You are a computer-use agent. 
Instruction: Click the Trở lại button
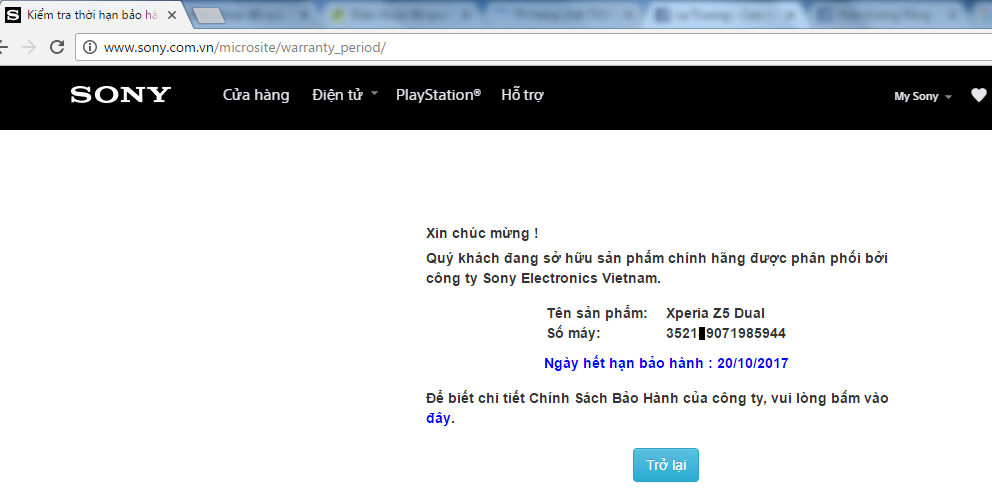(x=666, y=465)
